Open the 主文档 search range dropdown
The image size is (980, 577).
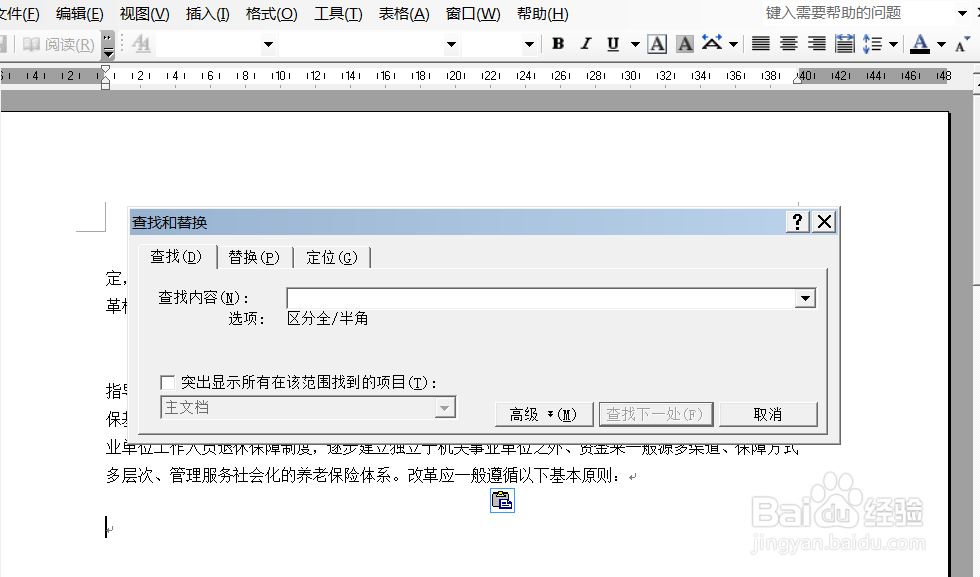444,407
